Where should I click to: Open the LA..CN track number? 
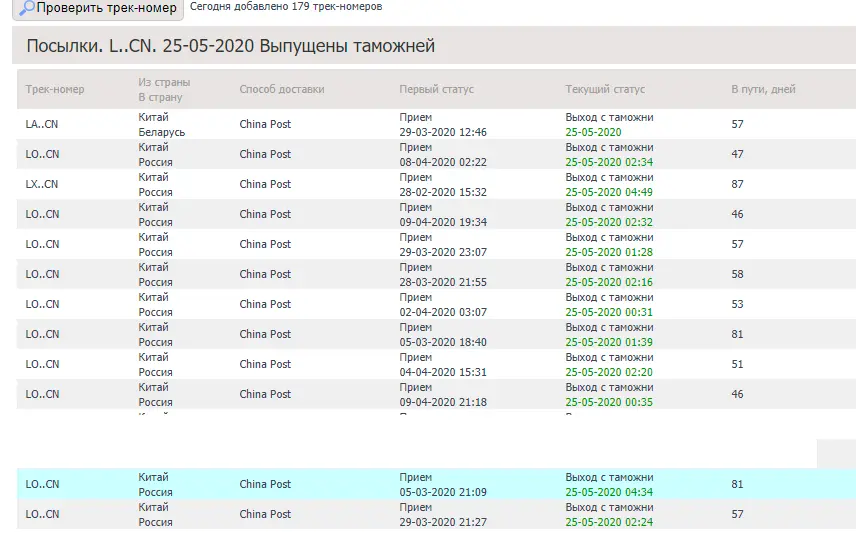pos(41,124)
